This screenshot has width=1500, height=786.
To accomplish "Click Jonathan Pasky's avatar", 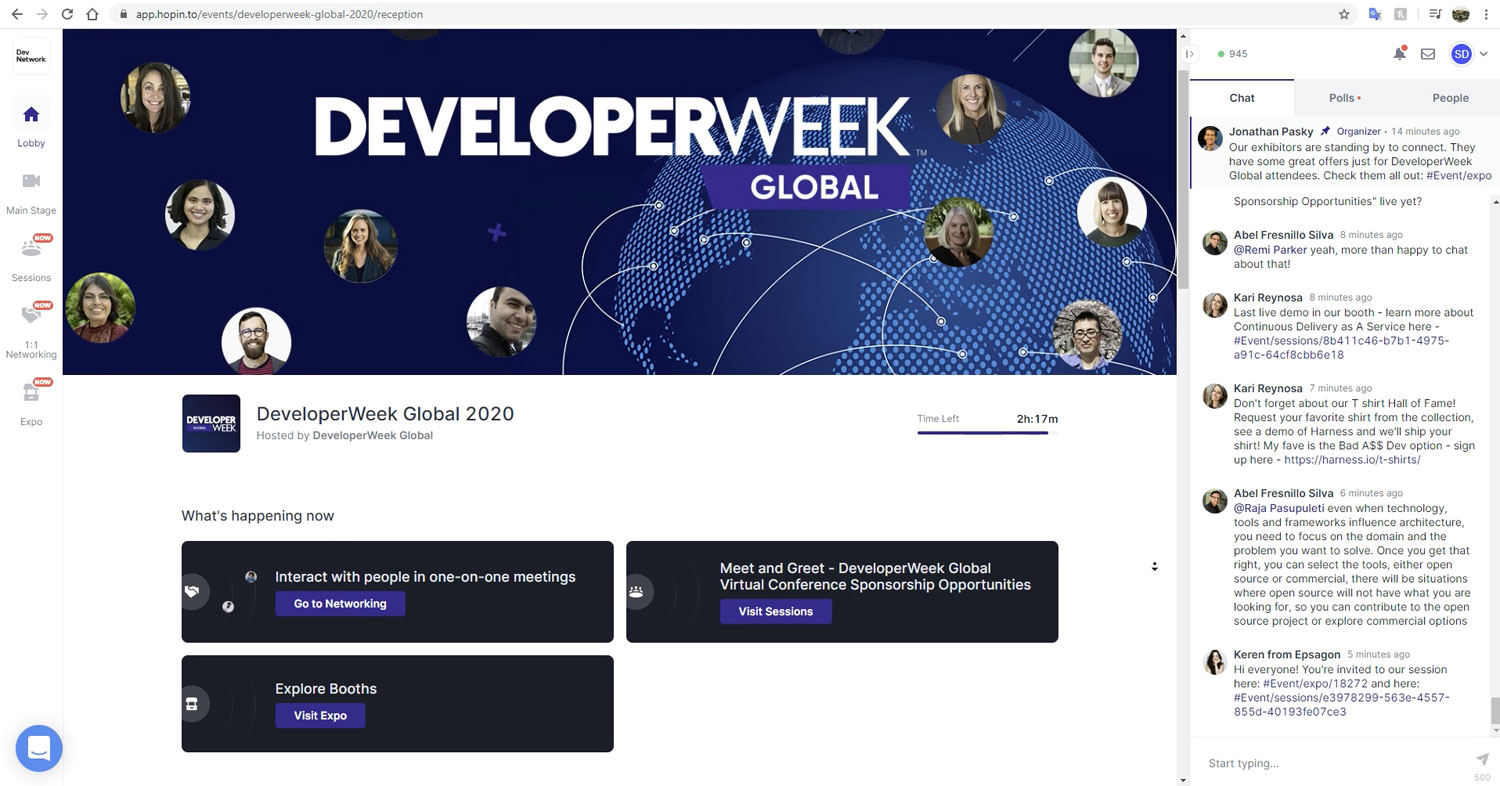I will pos(1210,139).
